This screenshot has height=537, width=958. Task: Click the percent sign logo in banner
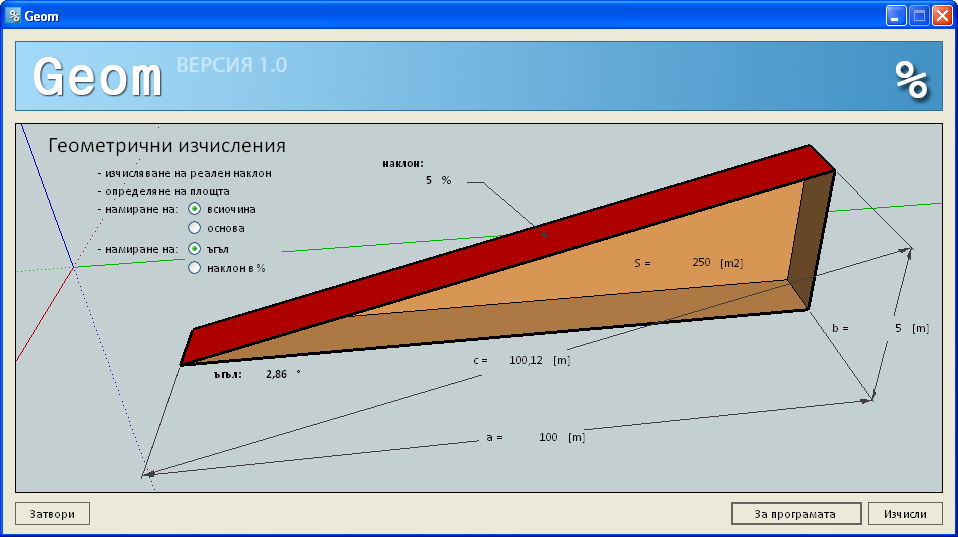[x=911, y=79]
